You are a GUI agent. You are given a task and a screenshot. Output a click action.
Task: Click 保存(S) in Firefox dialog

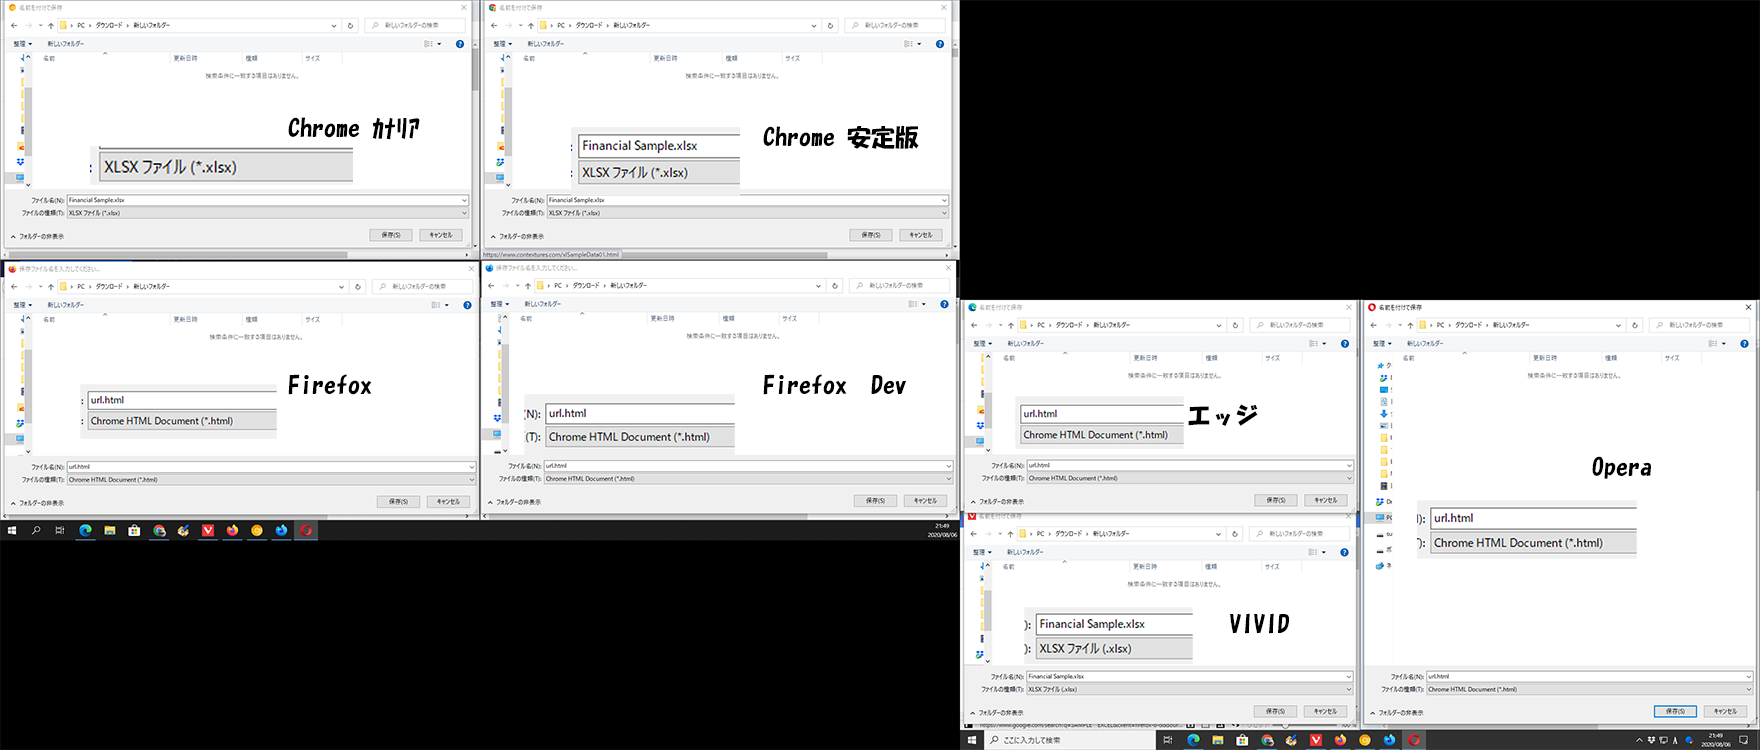pos(398,502)
